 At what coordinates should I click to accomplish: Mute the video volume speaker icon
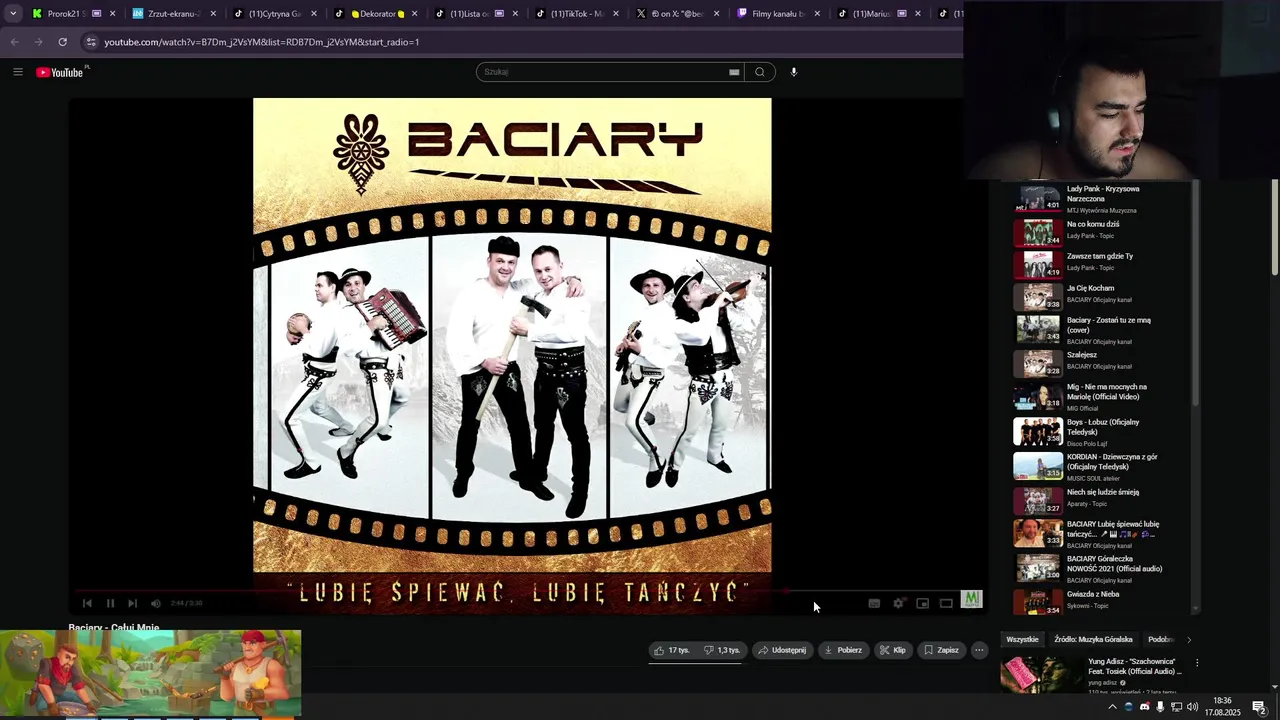click(x=155, y=603)
